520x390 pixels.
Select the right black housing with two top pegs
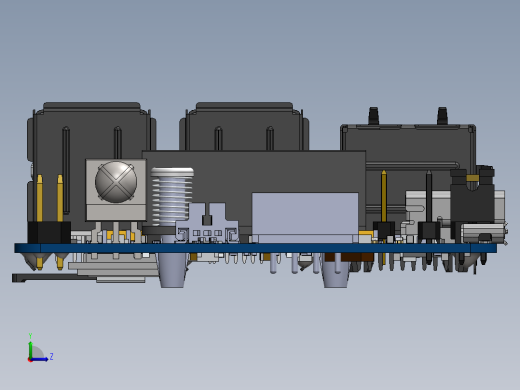click(x=408, y=143)
